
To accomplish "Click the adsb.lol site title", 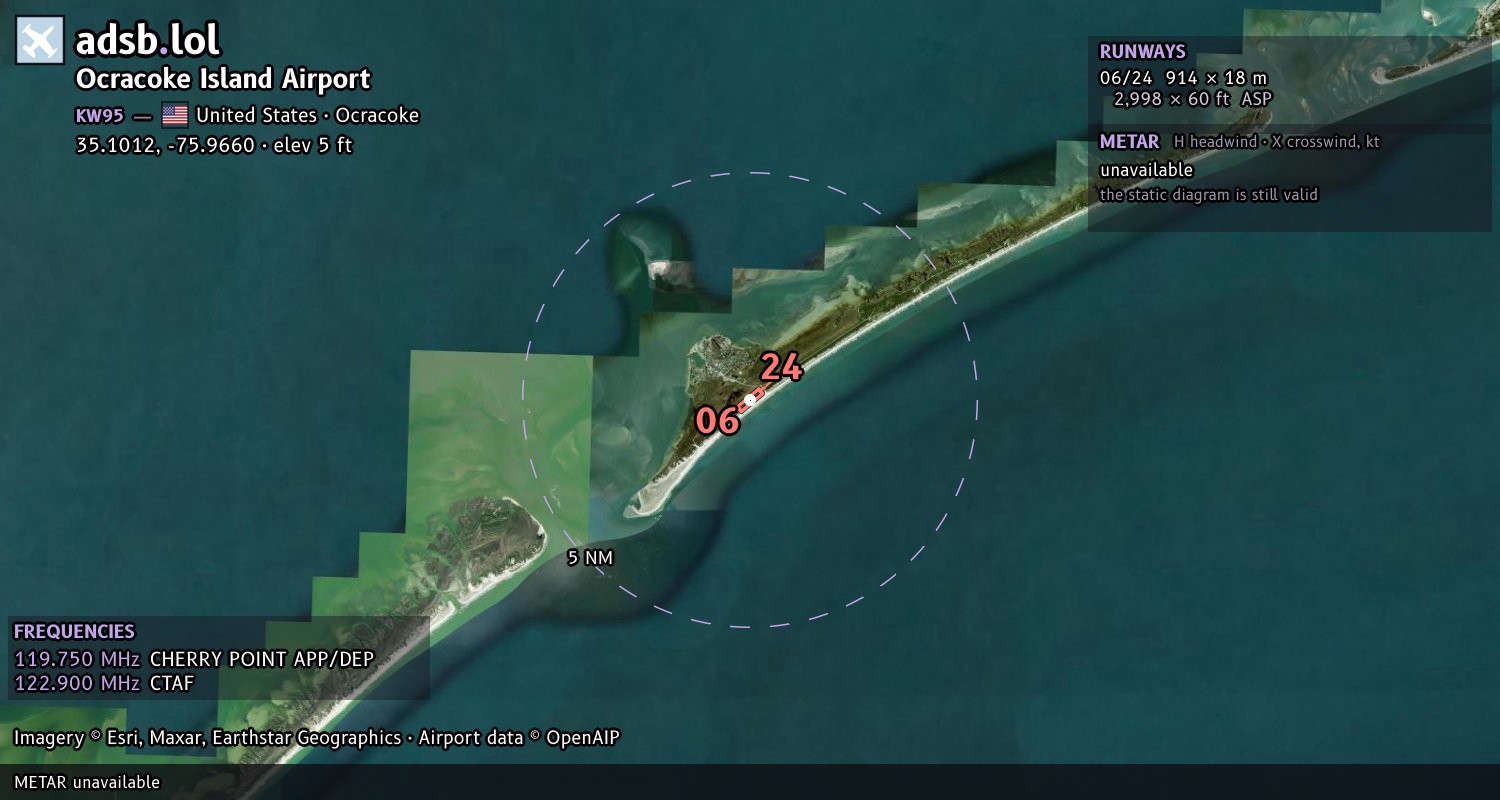I will pyautogui.click(x=148, y=40).
